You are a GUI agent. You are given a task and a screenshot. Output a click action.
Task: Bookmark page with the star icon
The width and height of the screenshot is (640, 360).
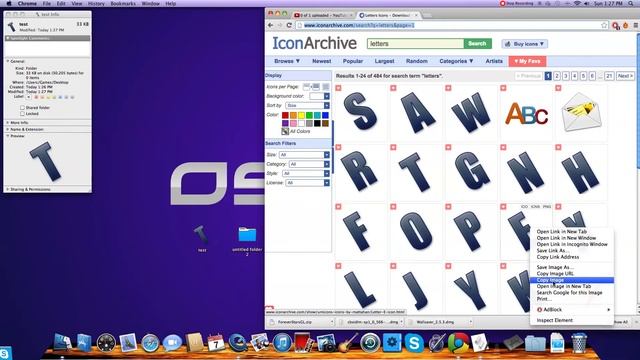pyautogui.click(x=604, y=25)
